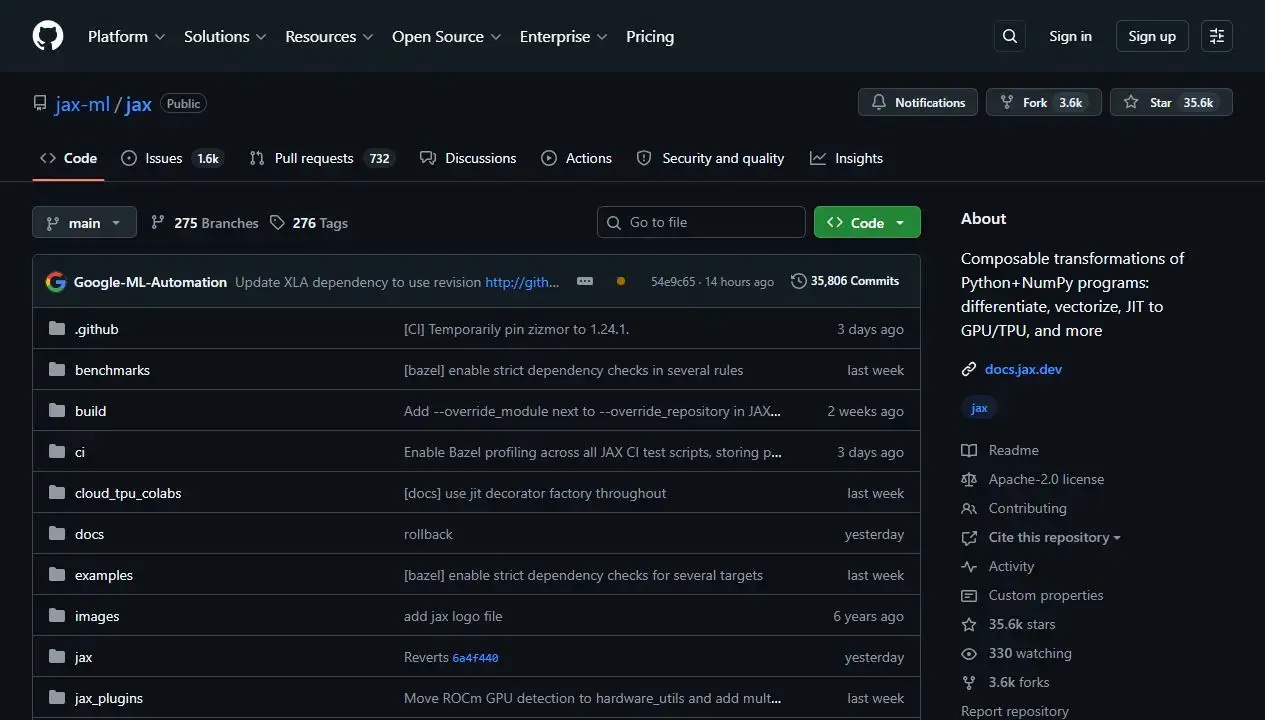Click the star icon beside 35.6k stars
Screen dimensions: 1265x720
click(x=968, y=625)
